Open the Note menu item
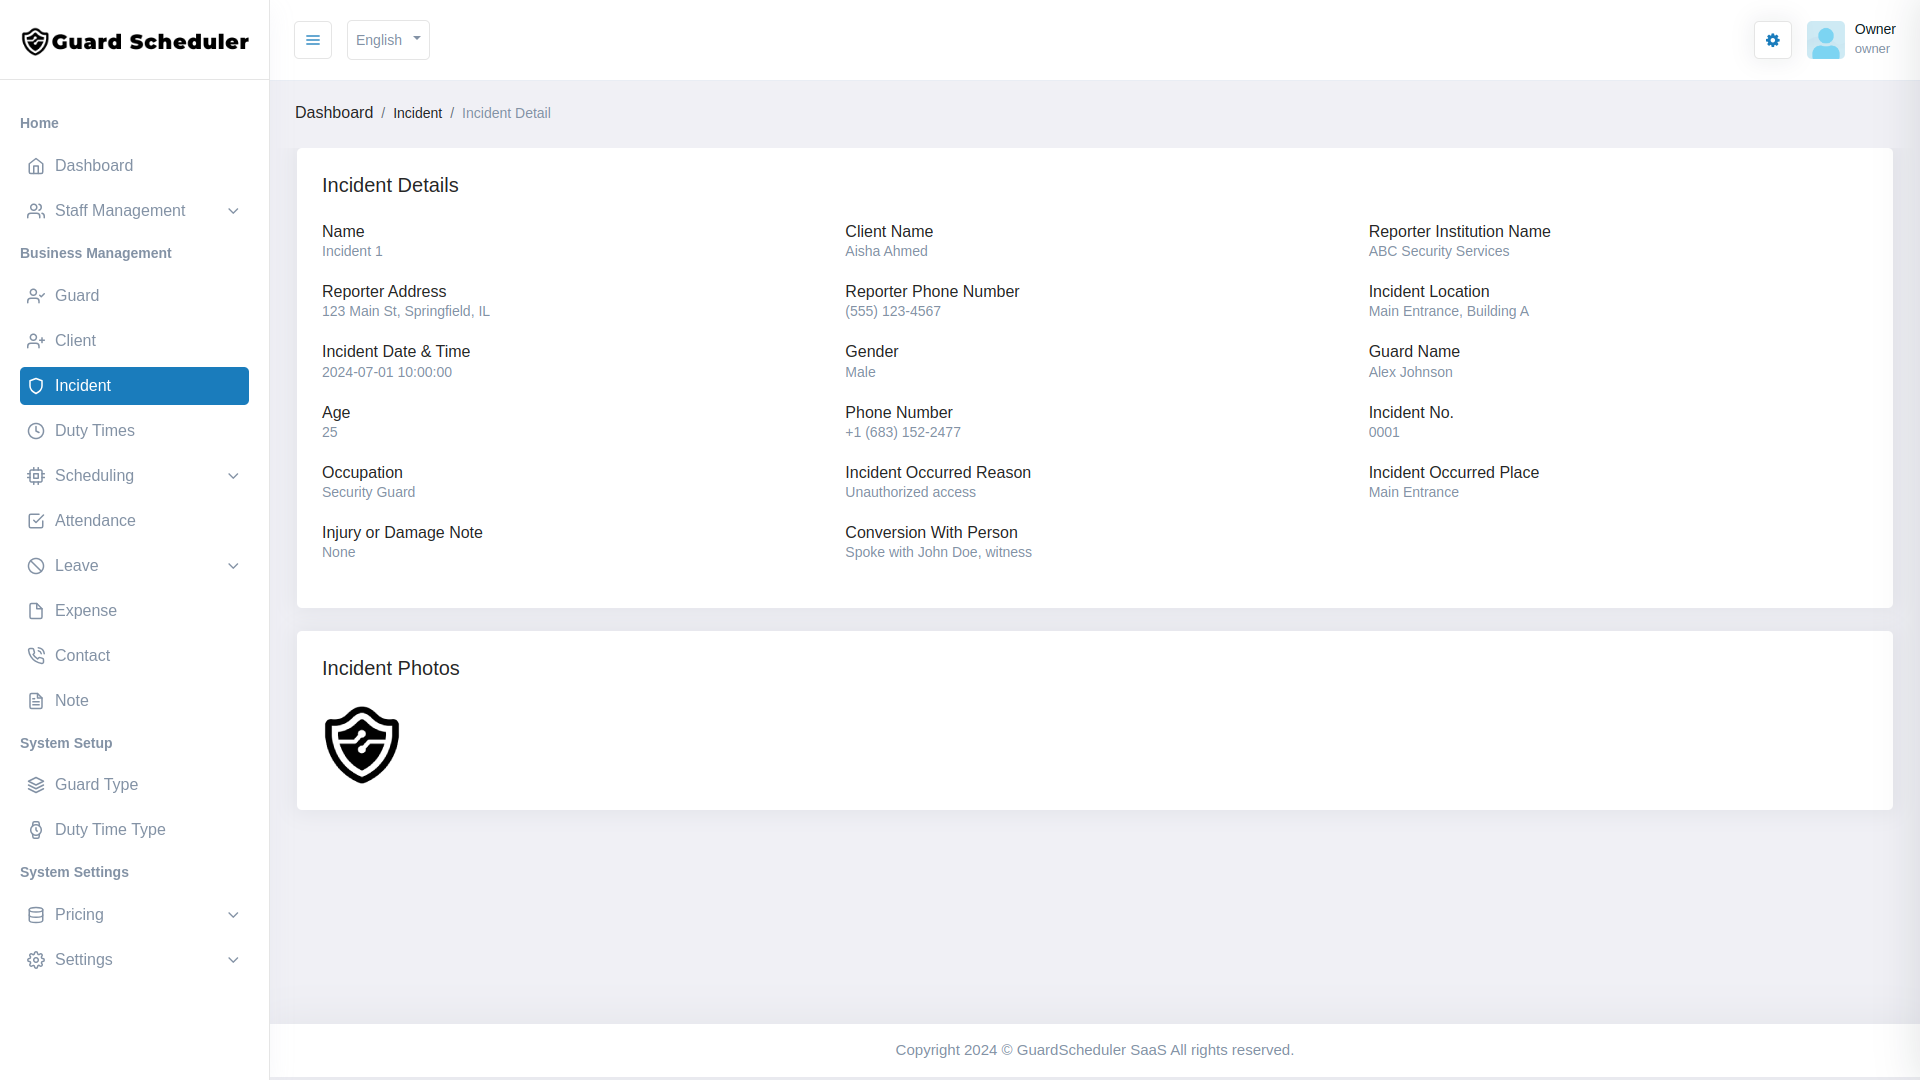 (x=70, y=700)
